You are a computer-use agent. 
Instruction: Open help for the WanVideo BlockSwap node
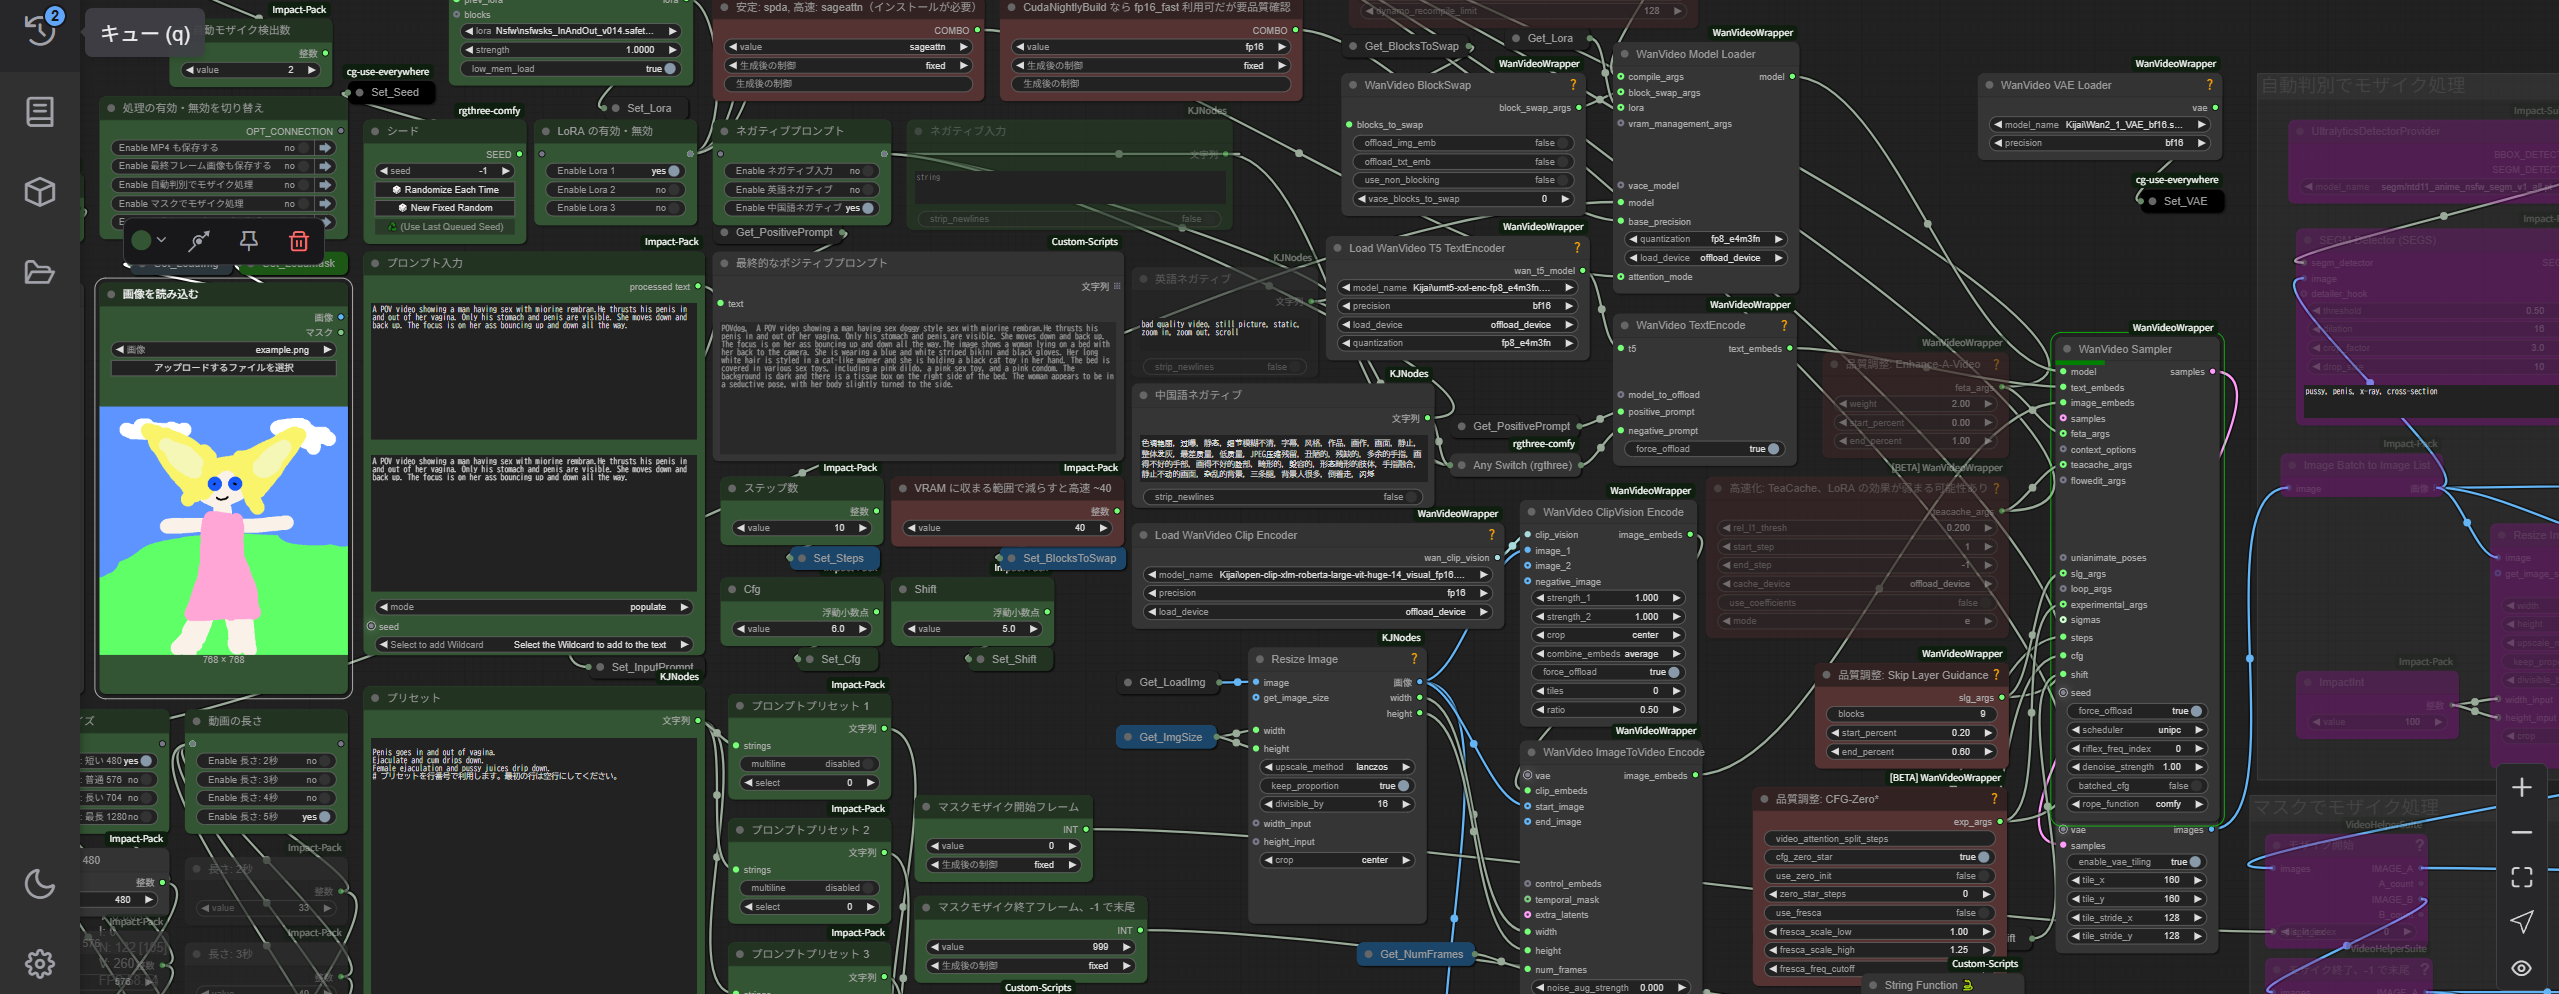(1573, 85)
